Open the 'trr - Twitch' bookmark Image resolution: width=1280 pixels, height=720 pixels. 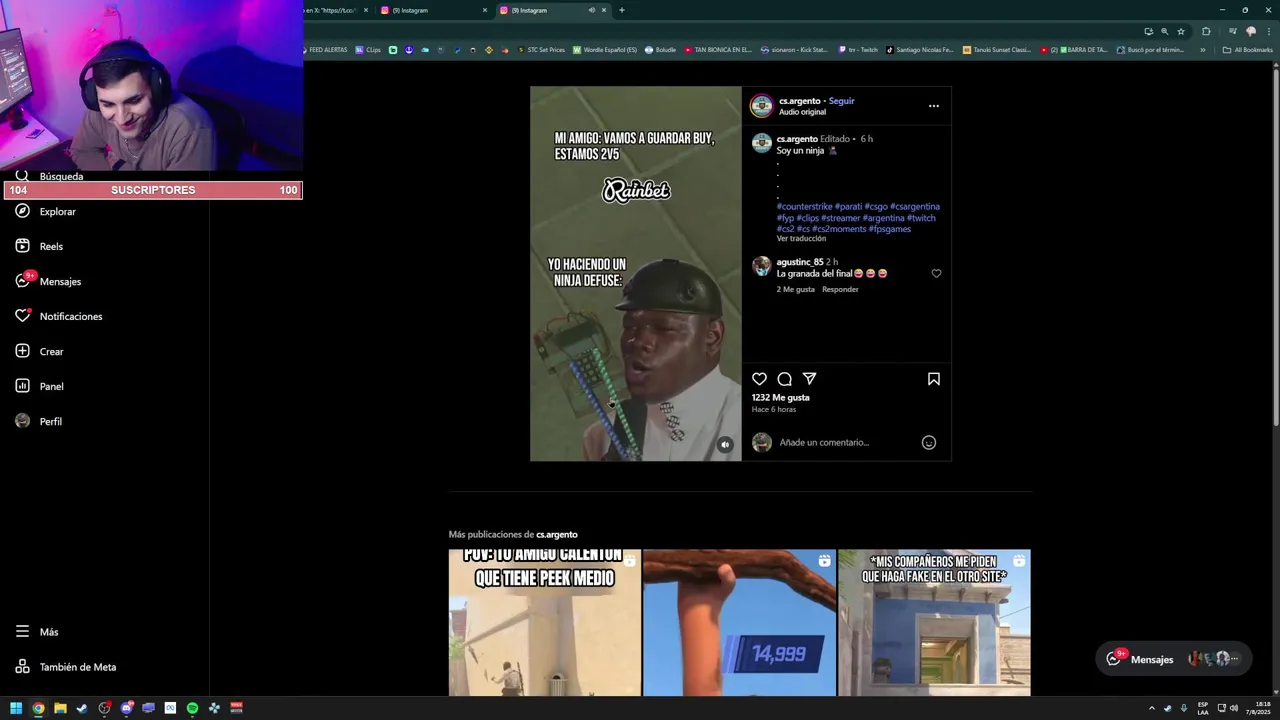coord(858,50)
